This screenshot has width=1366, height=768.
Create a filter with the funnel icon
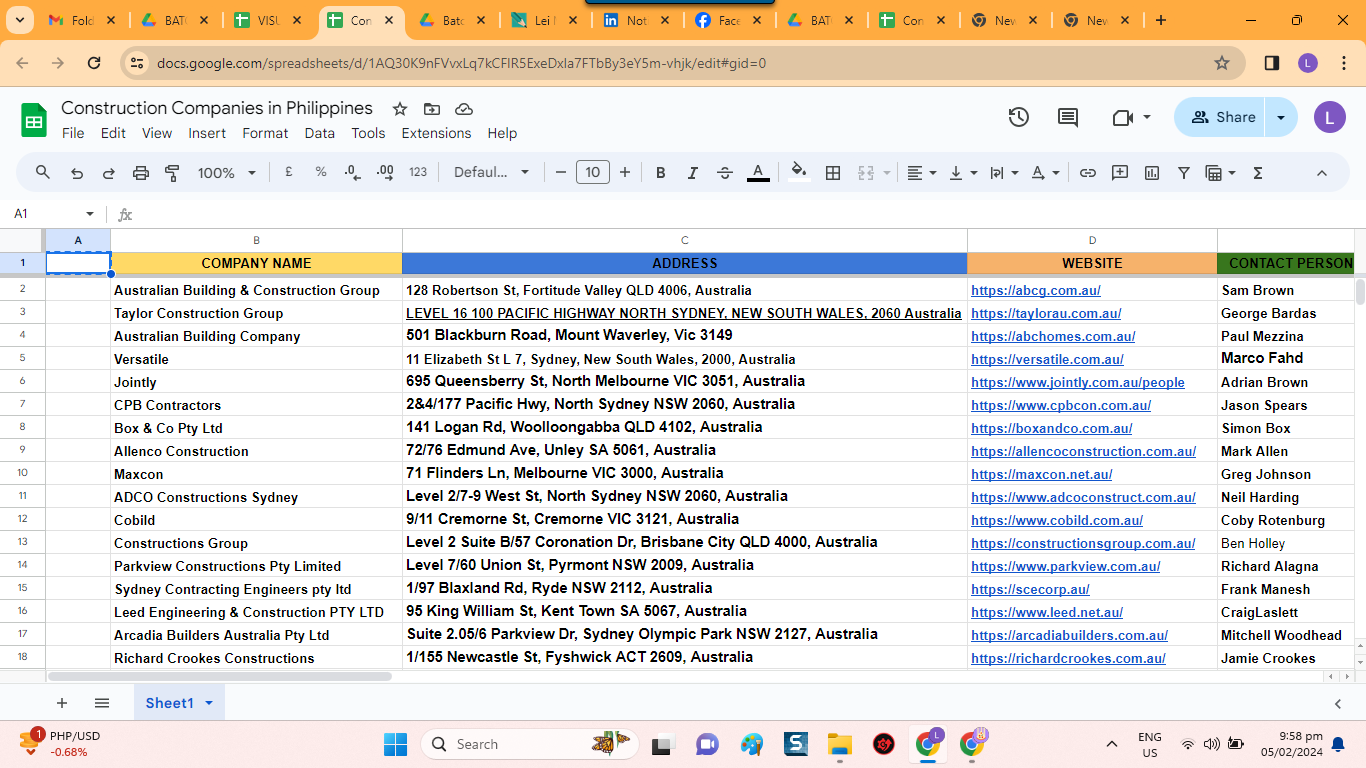pyautogui.click(x=1184, y=173)
